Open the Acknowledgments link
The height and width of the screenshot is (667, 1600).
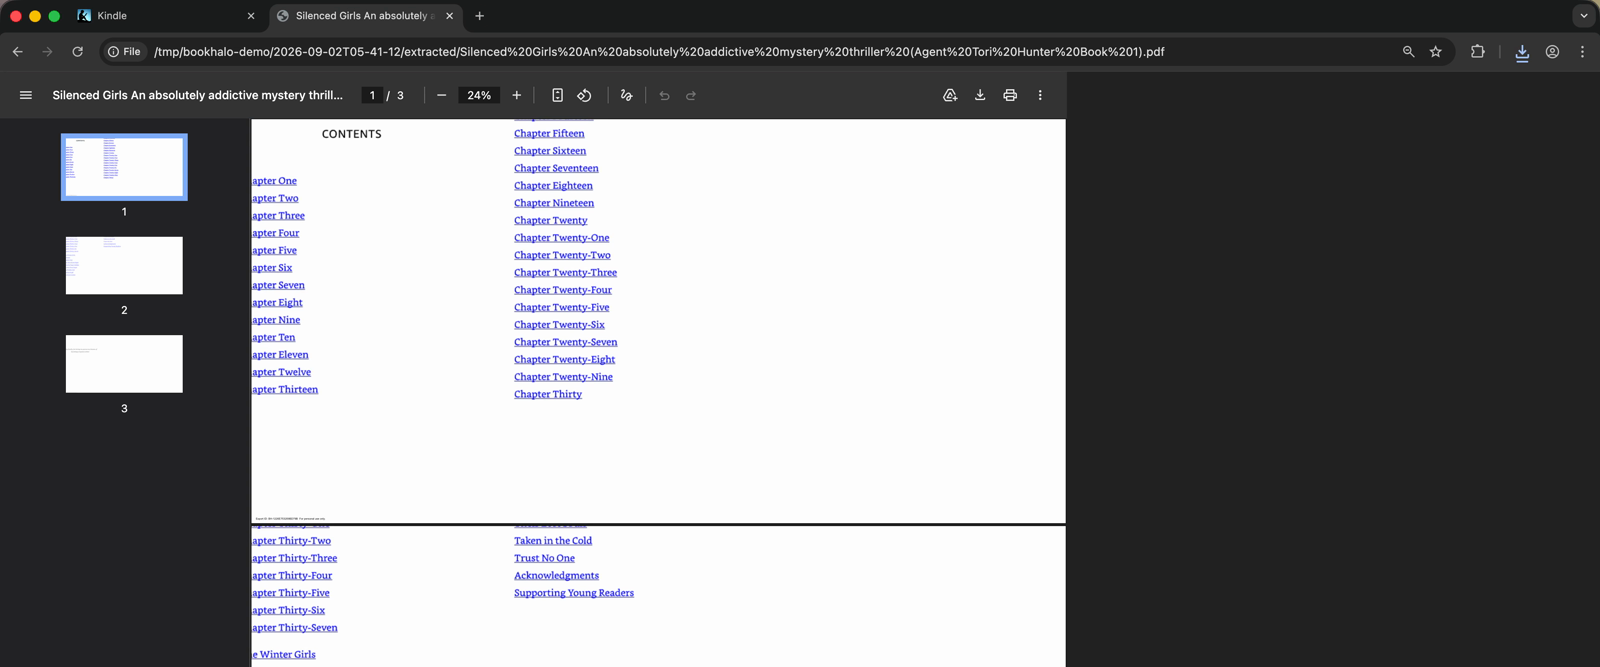coord(557,576)
